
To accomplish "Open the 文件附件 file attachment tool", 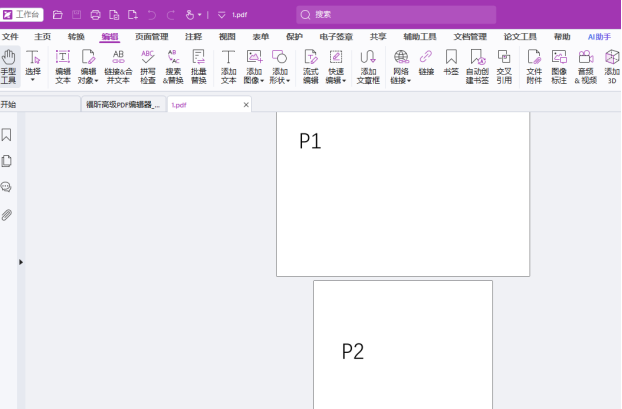I will pos(534,65).
